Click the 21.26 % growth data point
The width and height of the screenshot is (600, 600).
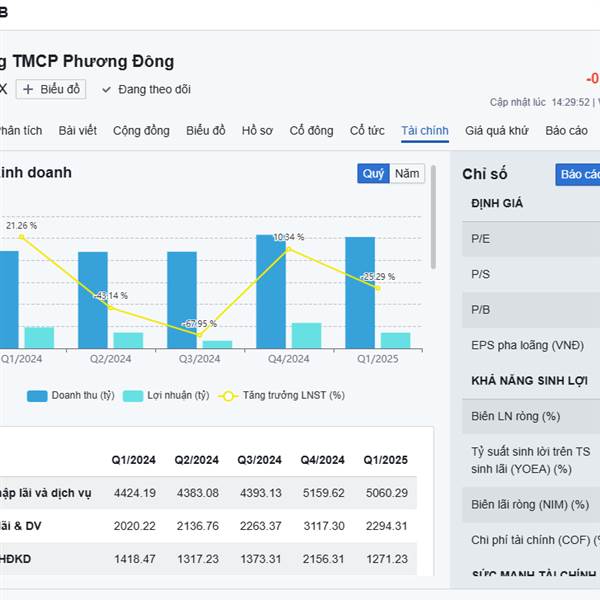pos(21,237)
